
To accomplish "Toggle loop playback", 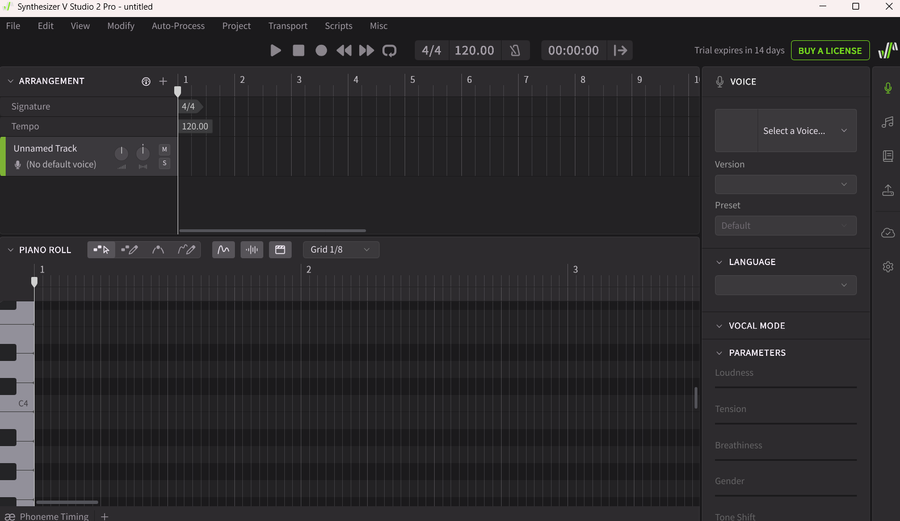I will (x=389, y=50).
